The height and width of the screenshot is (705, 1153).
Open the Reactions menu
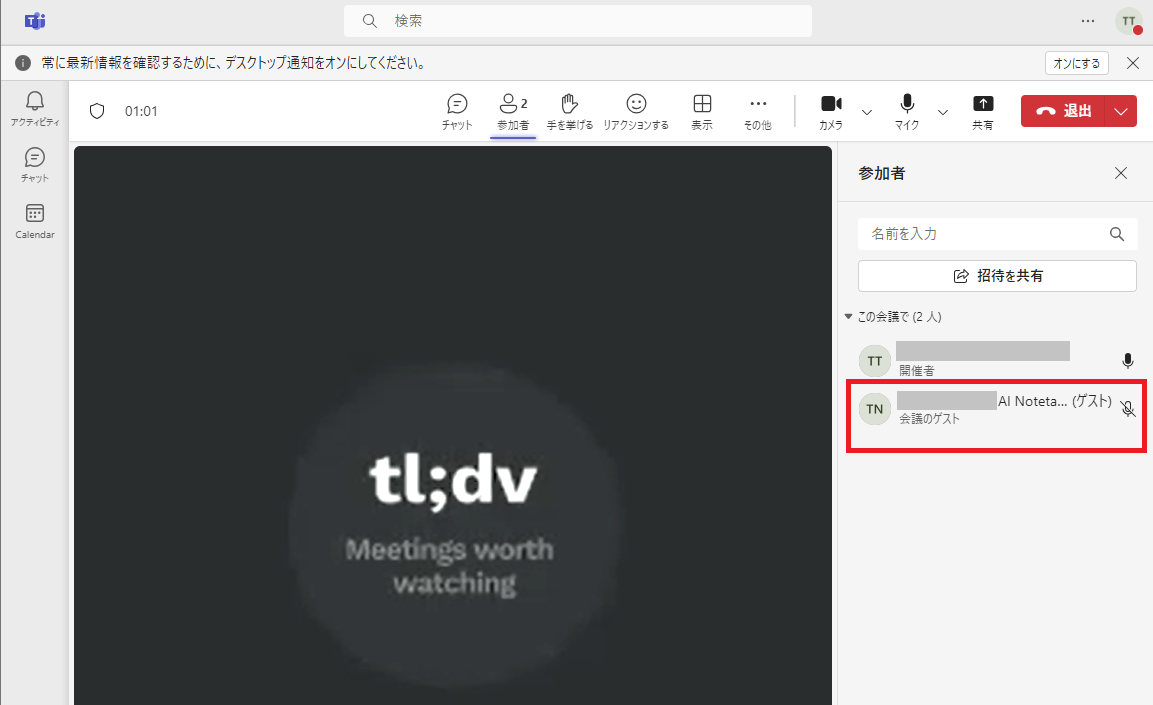click(636, 111)
